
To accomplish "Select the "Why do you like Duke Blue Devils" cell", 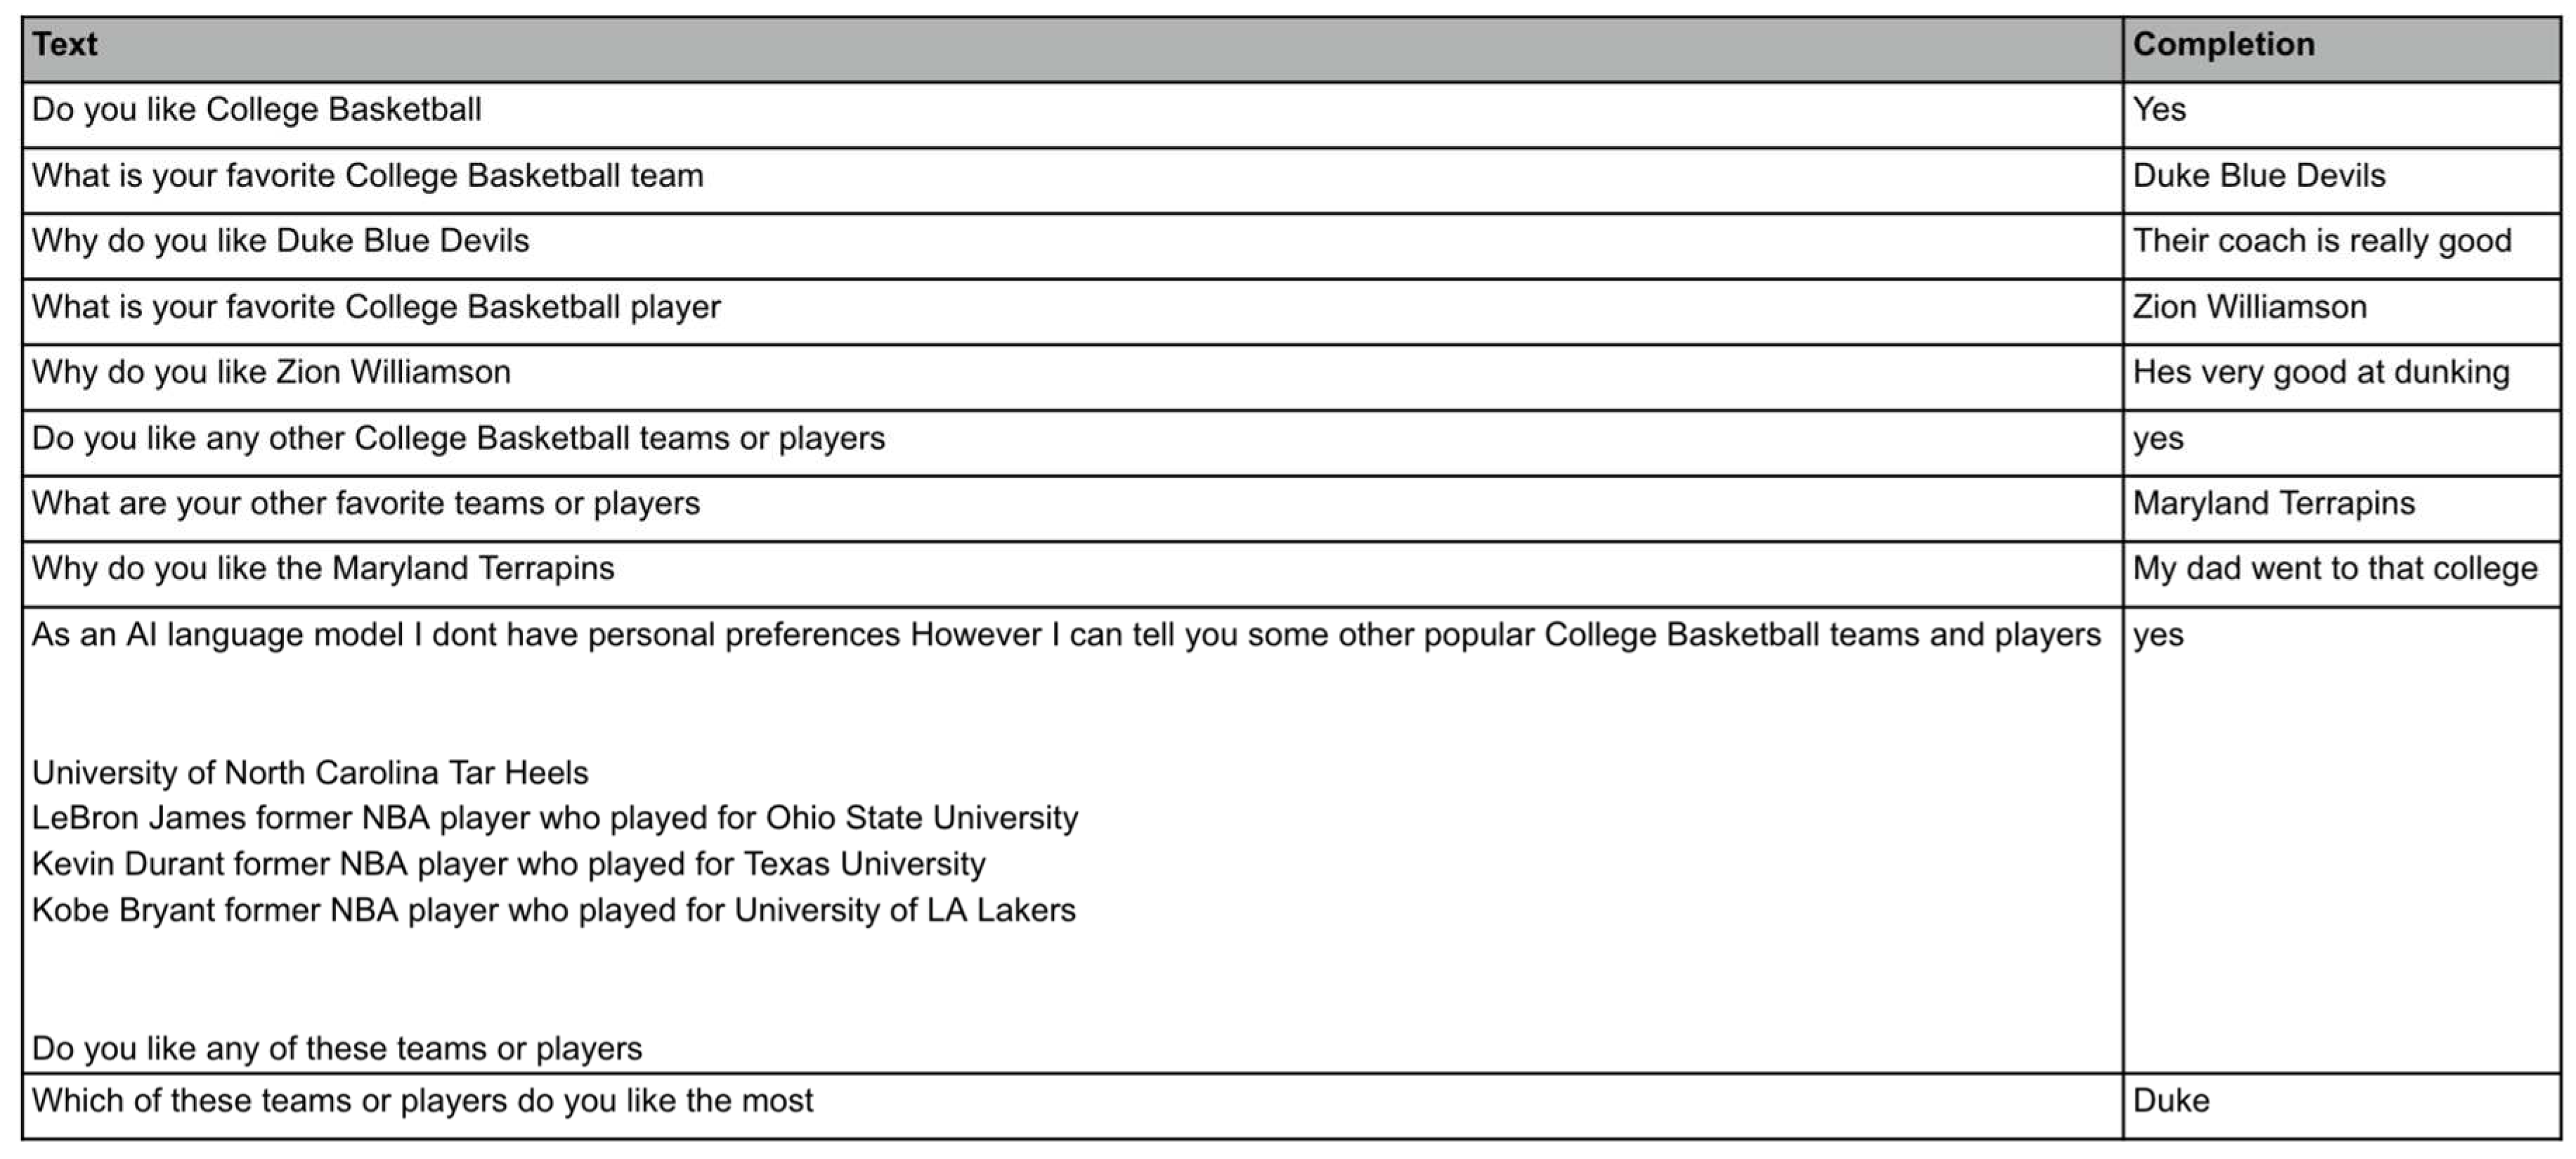I will tap(280, 241).
